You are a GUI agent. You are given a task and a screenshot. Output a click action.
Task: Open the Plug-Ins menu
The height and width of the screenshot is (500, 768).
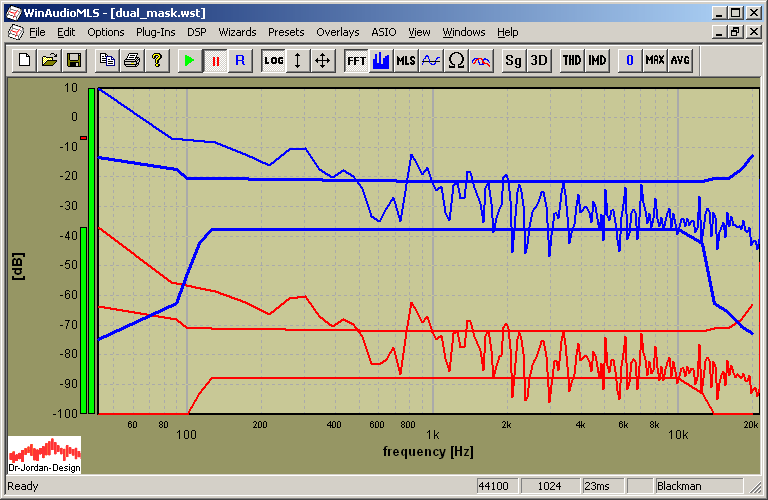click(155, 32)
